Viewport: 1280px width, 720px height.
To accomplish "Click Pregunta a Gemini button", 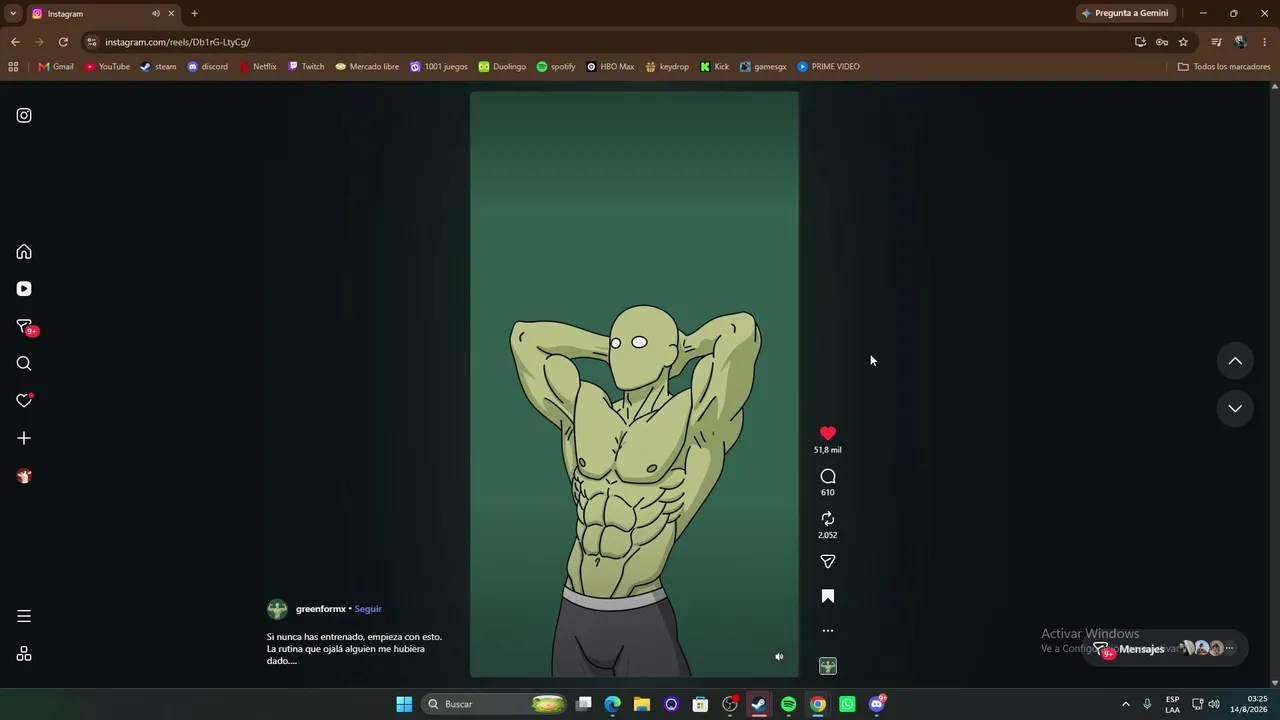I will 1125,13.
